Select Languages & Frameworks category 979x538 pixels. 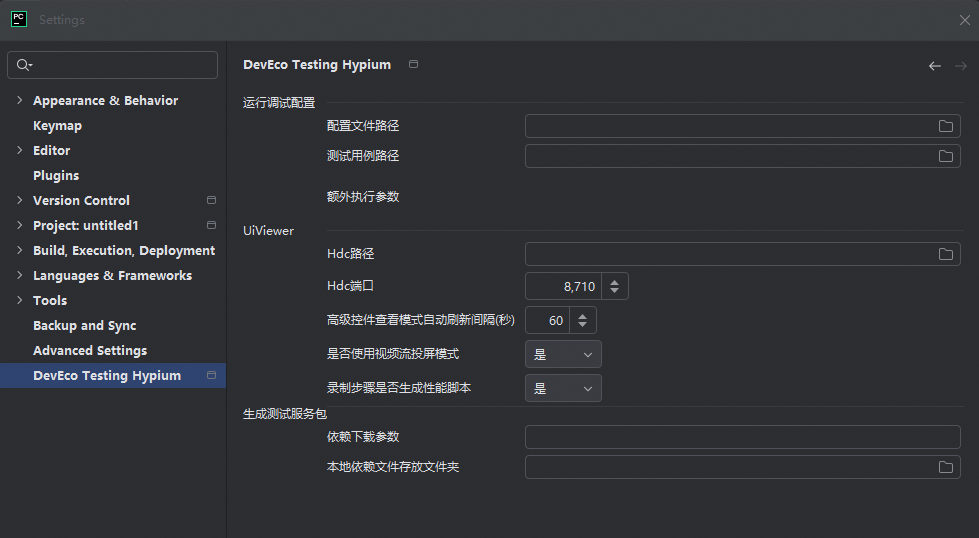tap(112, 275)
